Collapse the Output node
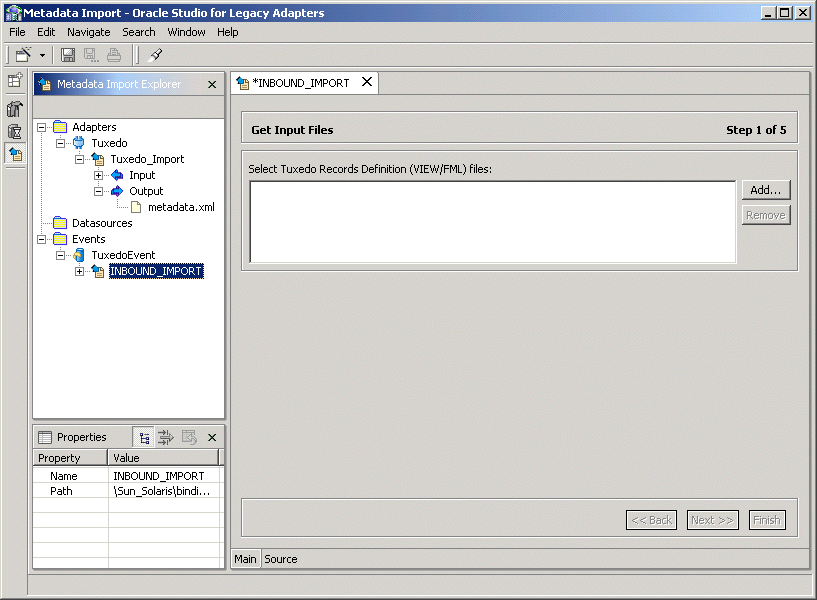This screenshot has height=600, width=817. point(98,192)
